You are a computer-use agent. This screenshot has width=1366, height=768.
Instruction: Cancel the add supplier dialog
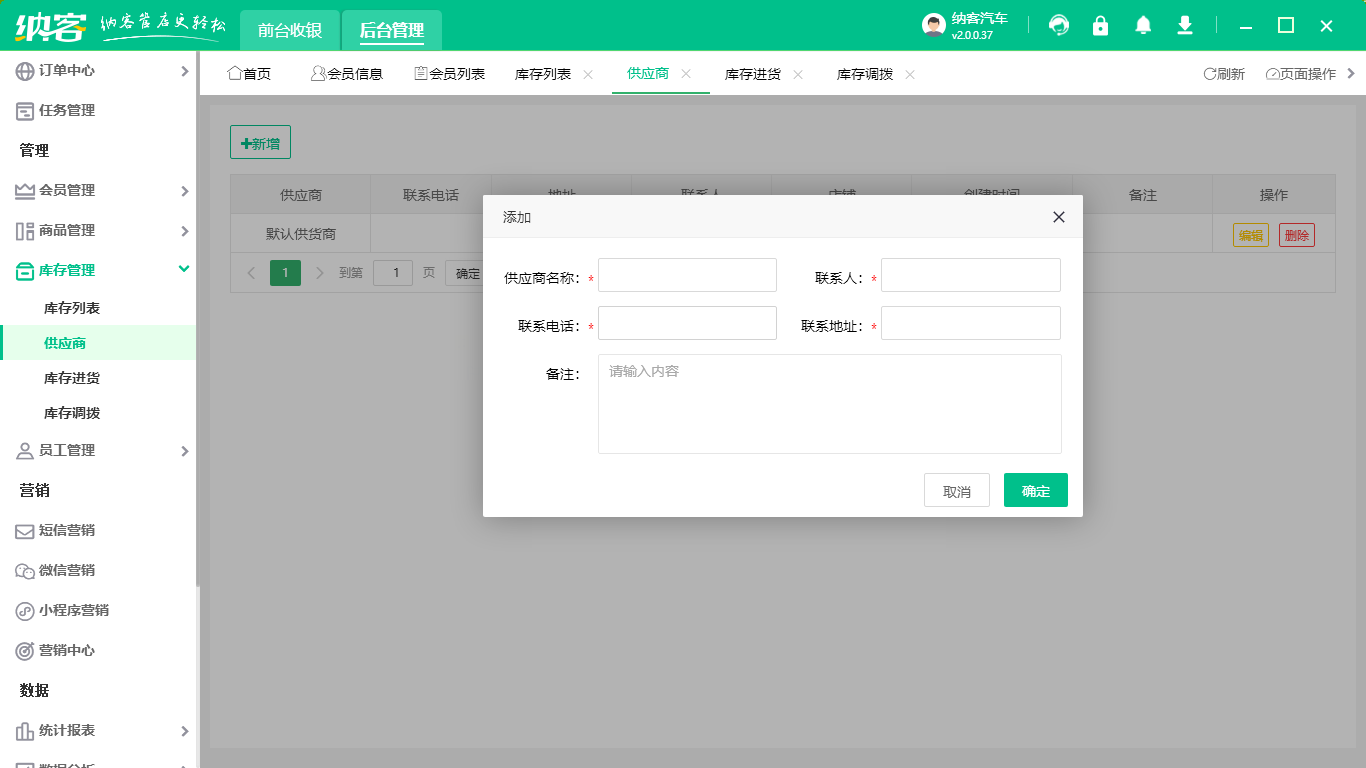[956, 490]
